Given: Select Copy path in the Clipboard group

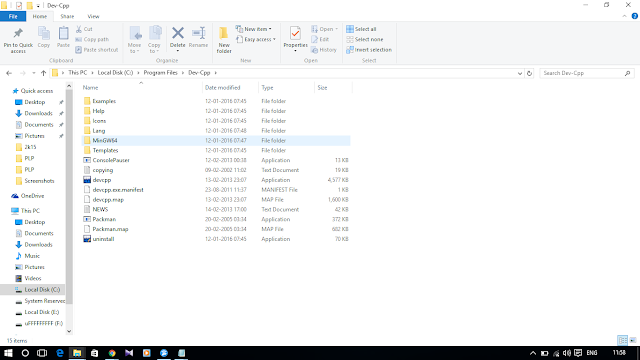Looking at the screenshot, I should coord(92,40).
